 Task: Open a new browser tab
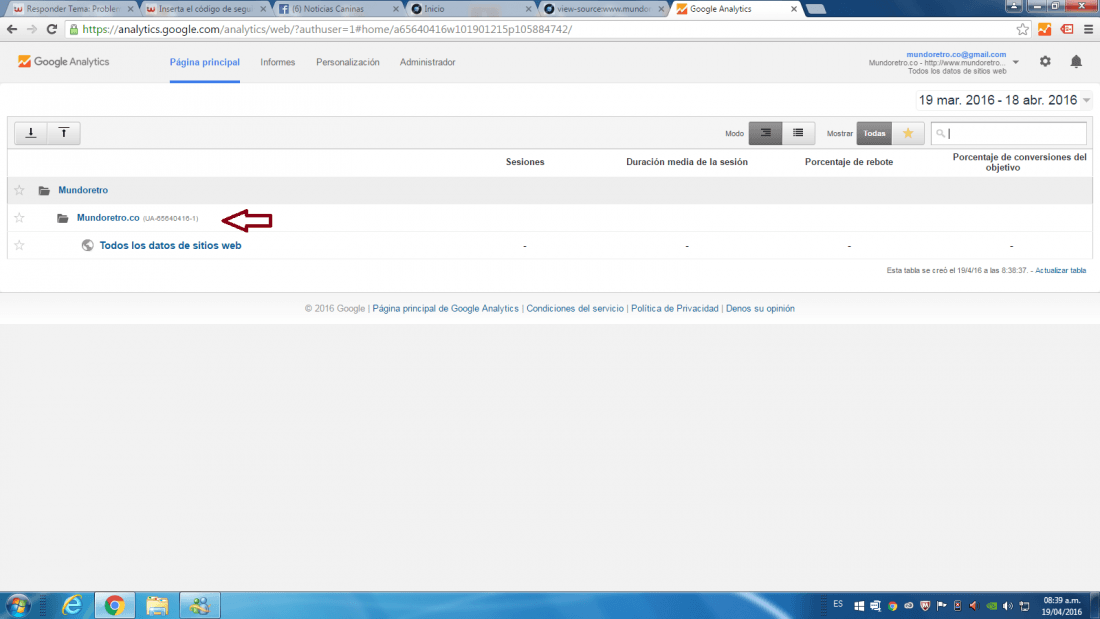coord(815,9)
